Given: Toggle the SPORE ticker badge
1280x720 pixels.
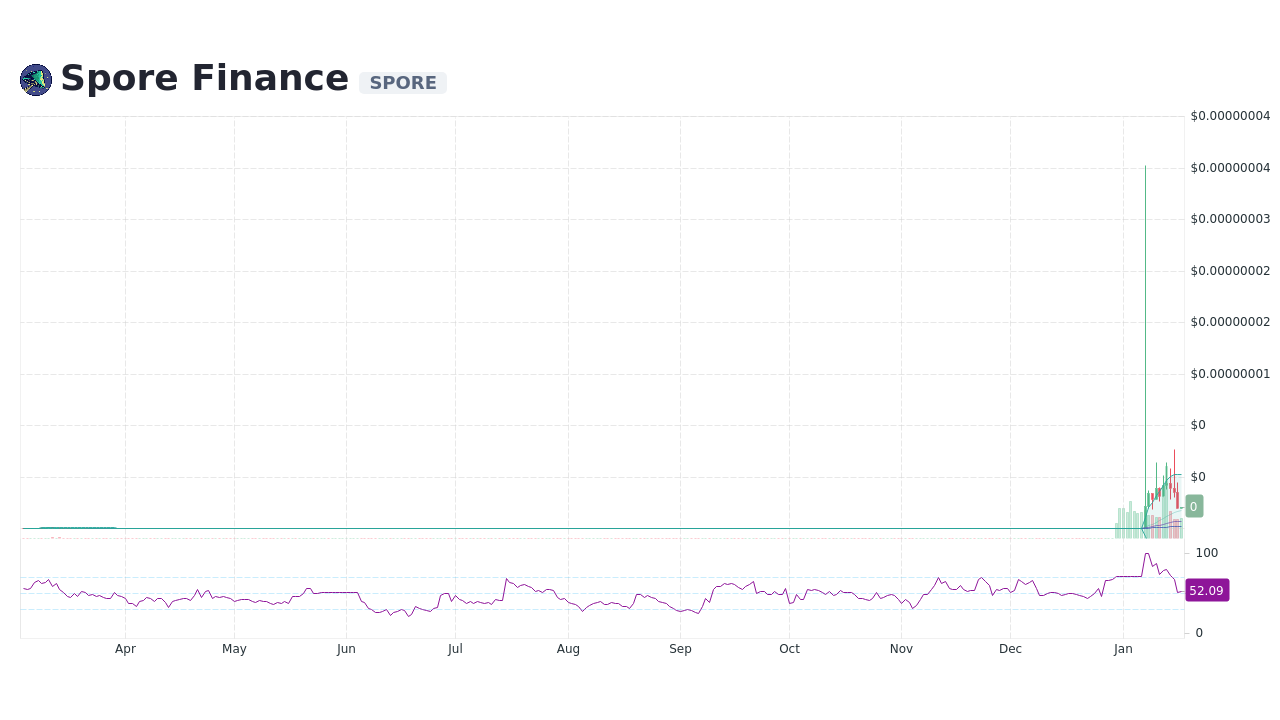Looking at the screenshot, I should (402, 83).
